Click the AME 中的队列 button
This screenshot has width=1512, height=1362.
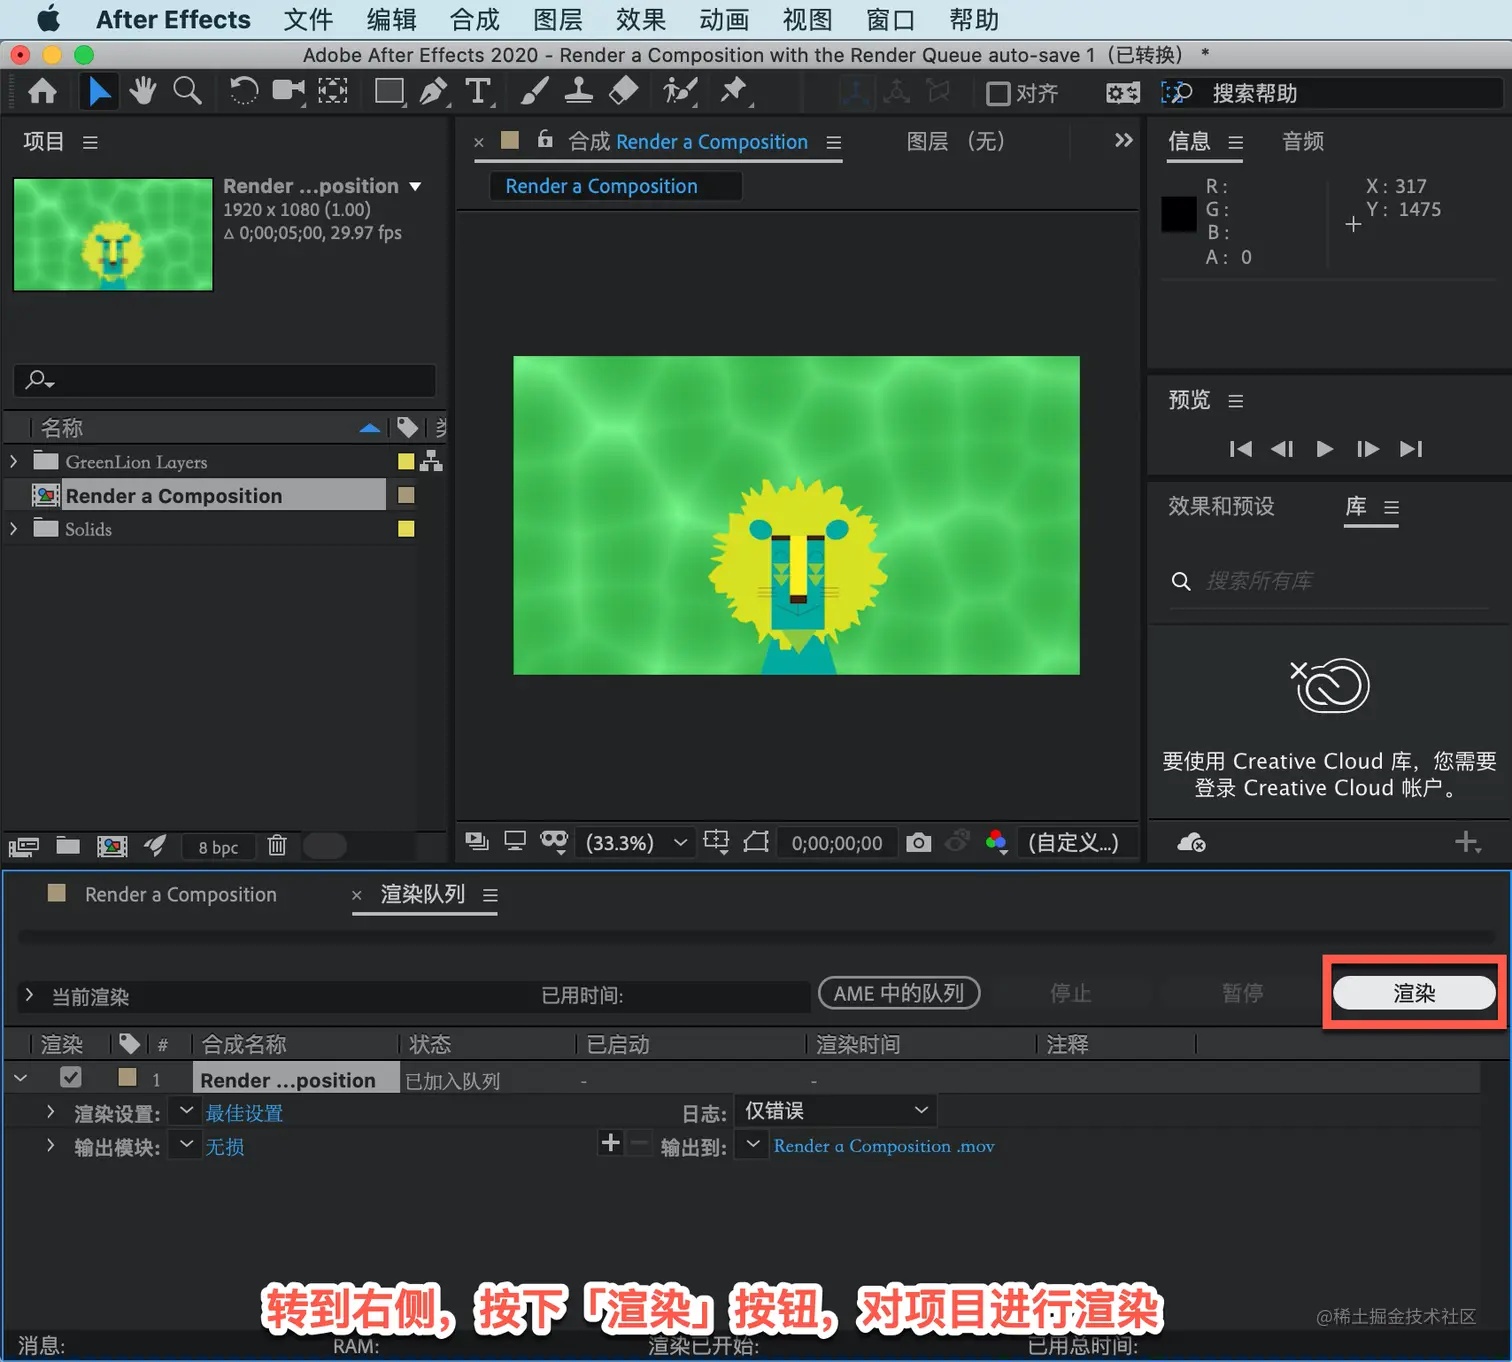pyautogui.click(x=899, y=993)
